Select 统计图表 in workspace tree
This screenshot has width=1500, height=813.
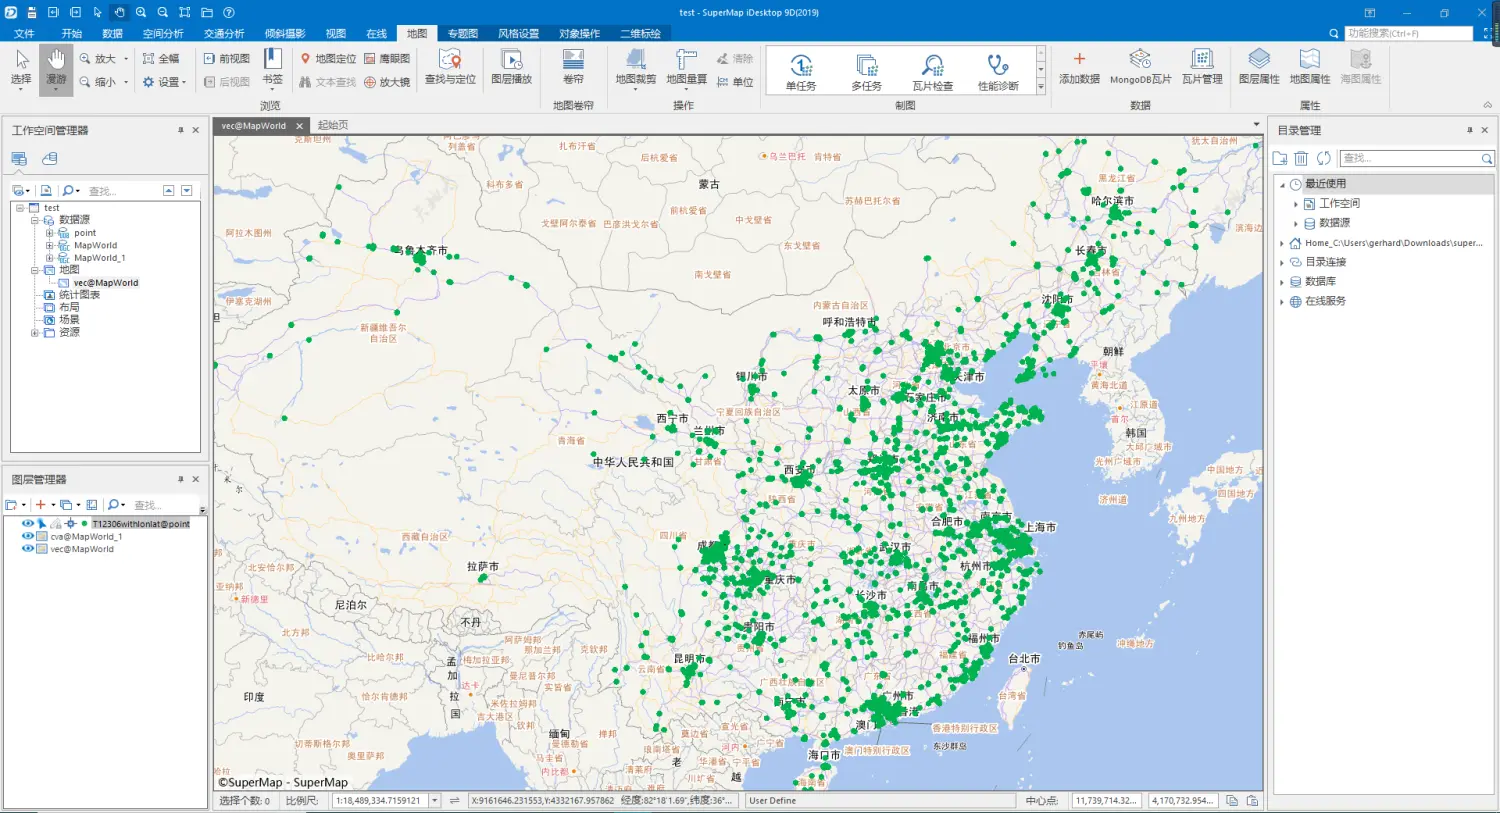pyautogui.click(x=79, y=295)
